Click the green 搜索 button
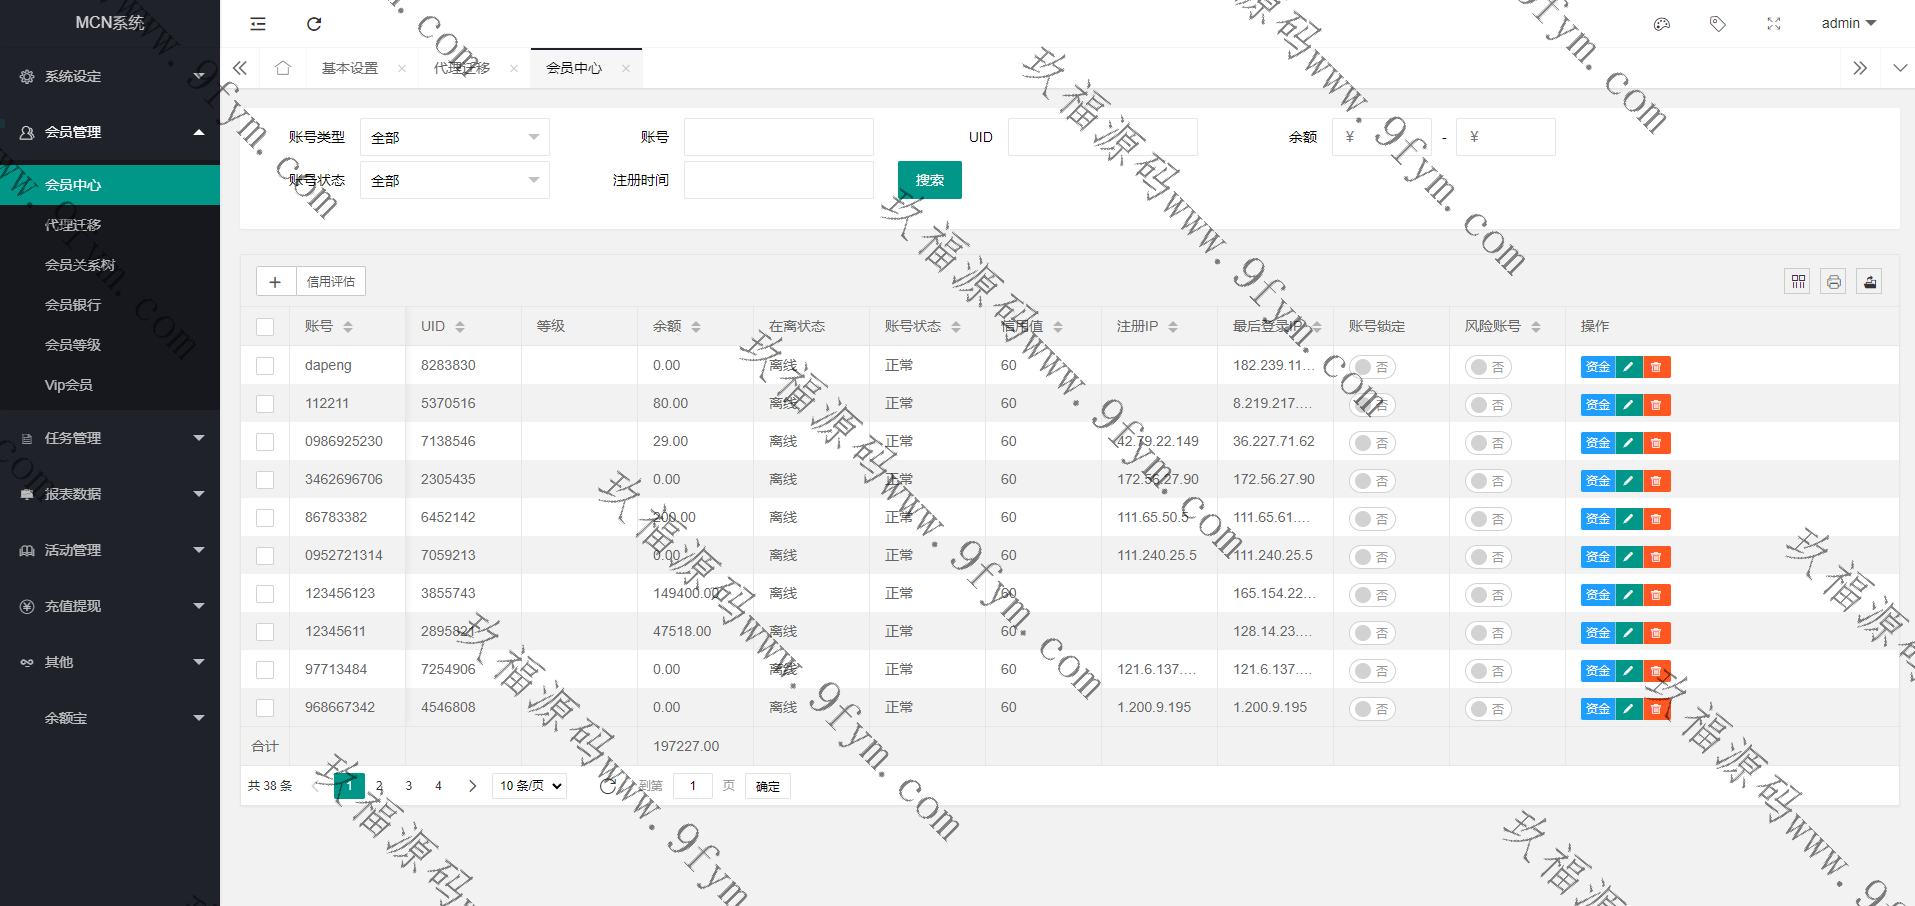 coord(929,180)
